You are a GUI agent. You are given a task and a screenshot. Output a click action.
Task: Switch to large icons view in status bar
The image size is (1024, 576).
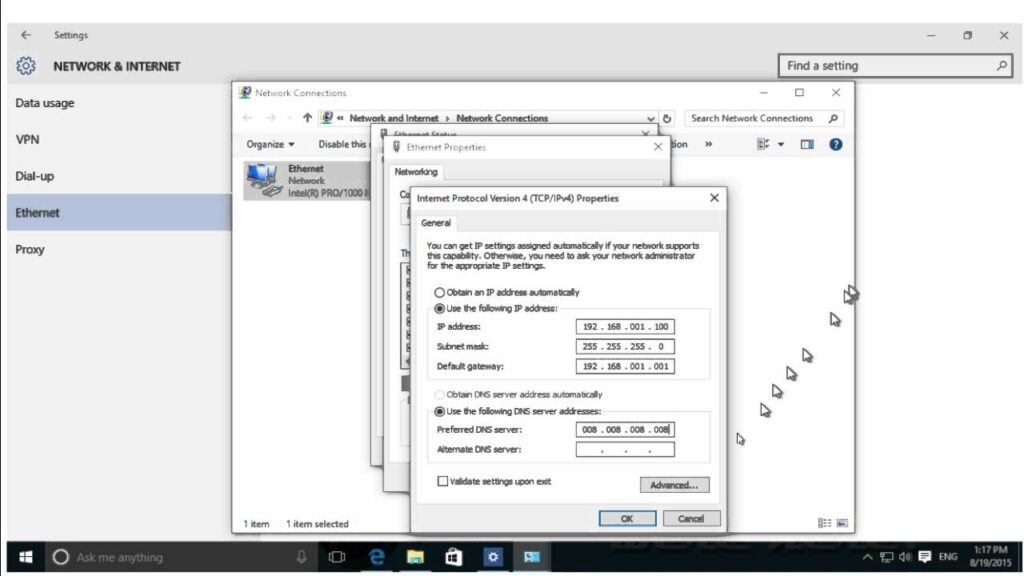pos(842,523)
